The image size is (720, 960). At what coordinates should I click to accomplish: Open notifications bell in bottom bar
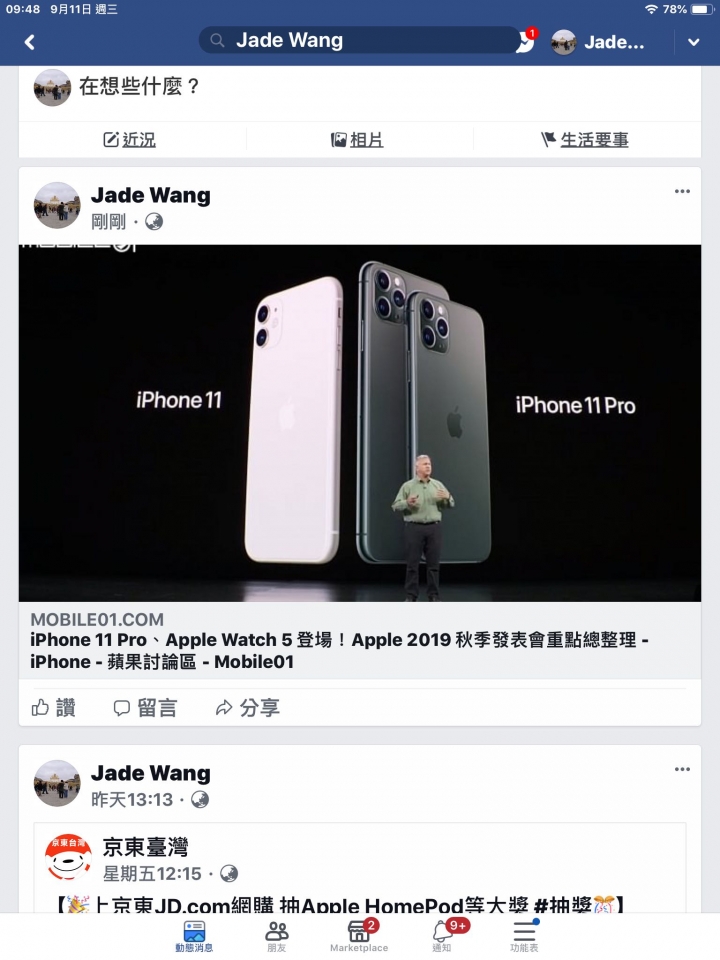443,936
